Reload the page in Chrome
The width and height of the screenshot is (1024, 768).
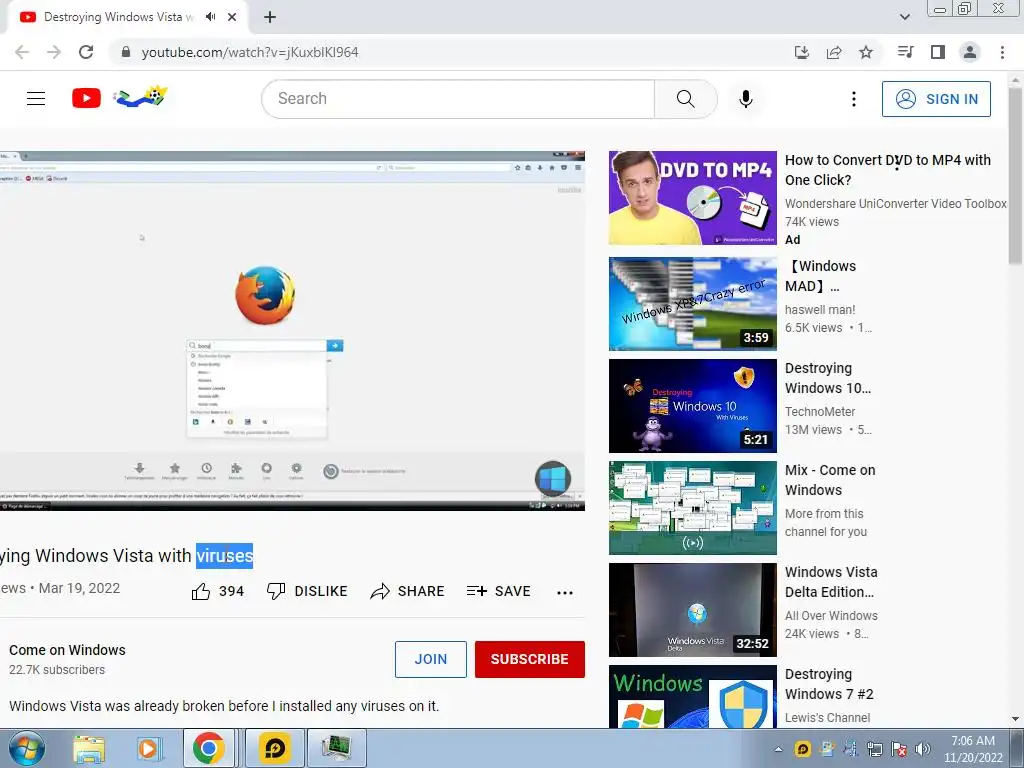tap(86, 52)
